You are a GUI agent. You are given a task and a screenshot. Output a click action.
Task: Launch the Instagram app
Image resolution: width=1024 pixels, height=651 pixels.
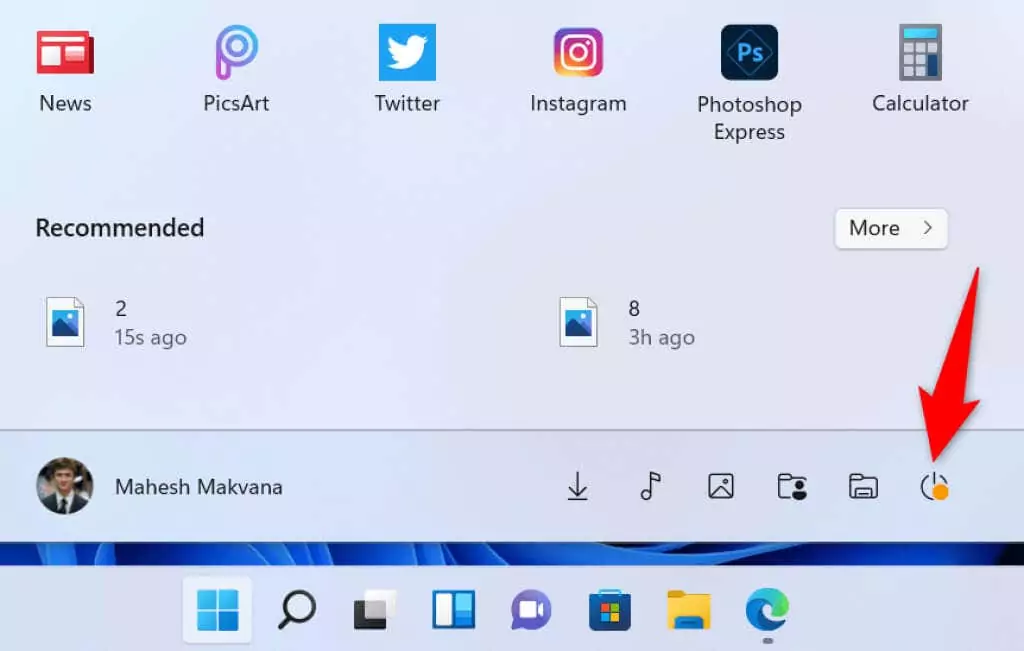coord(579,71)
